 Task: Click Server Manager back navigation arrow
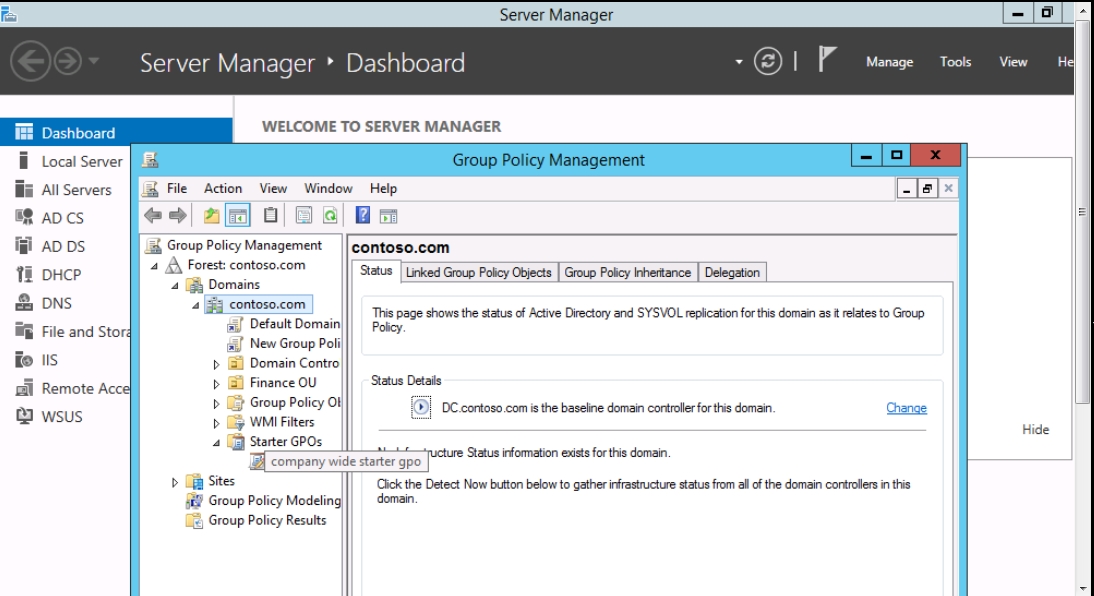tap(30, 61)
